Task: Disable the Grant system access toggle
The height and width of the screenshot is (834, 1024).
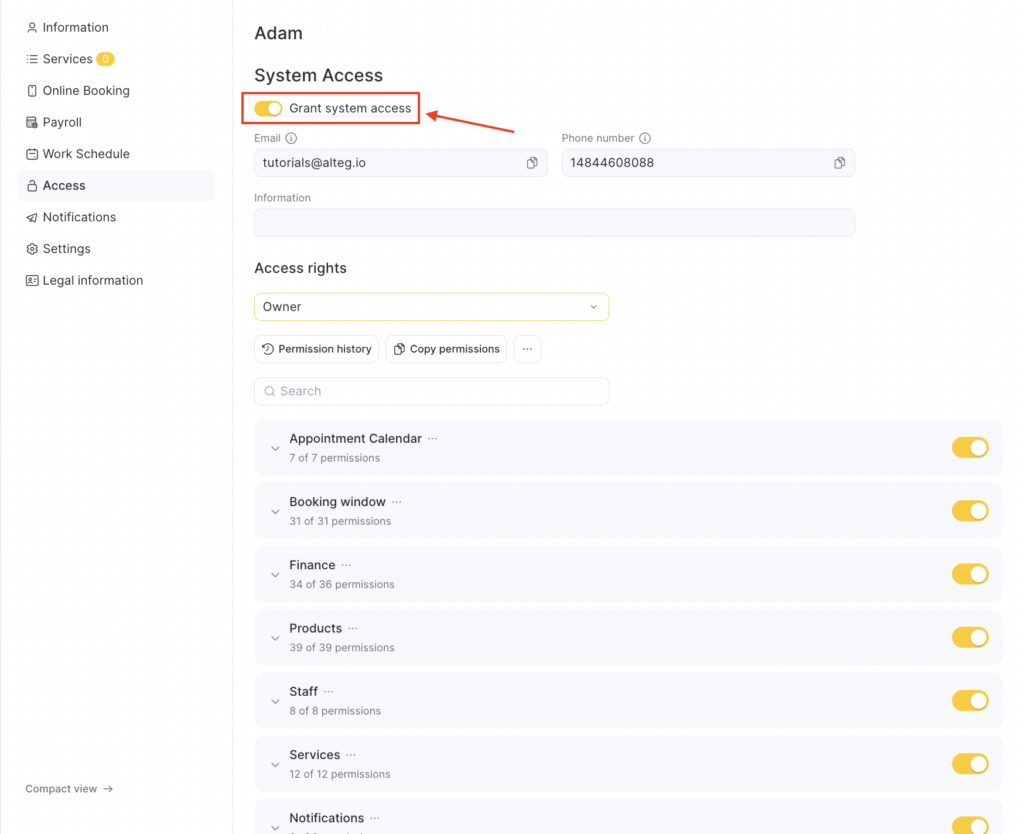Action: tap(268, 108)
